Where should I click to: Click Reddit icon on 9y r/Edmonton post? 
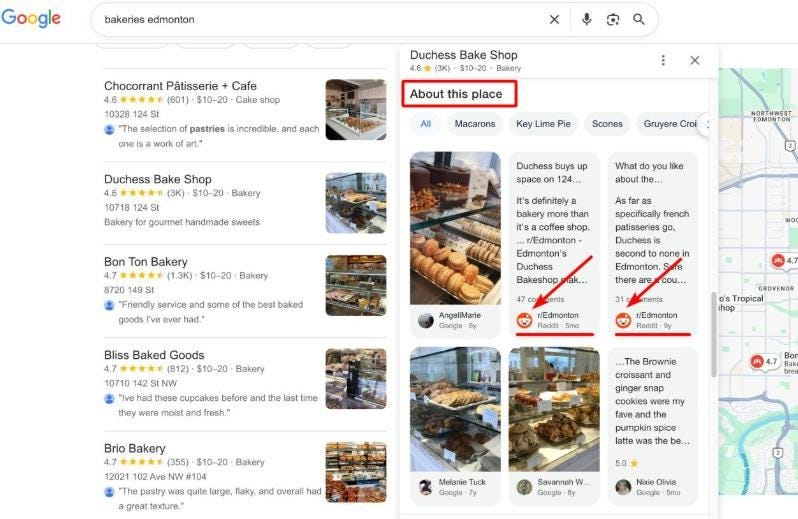click(x=623, y=320)
